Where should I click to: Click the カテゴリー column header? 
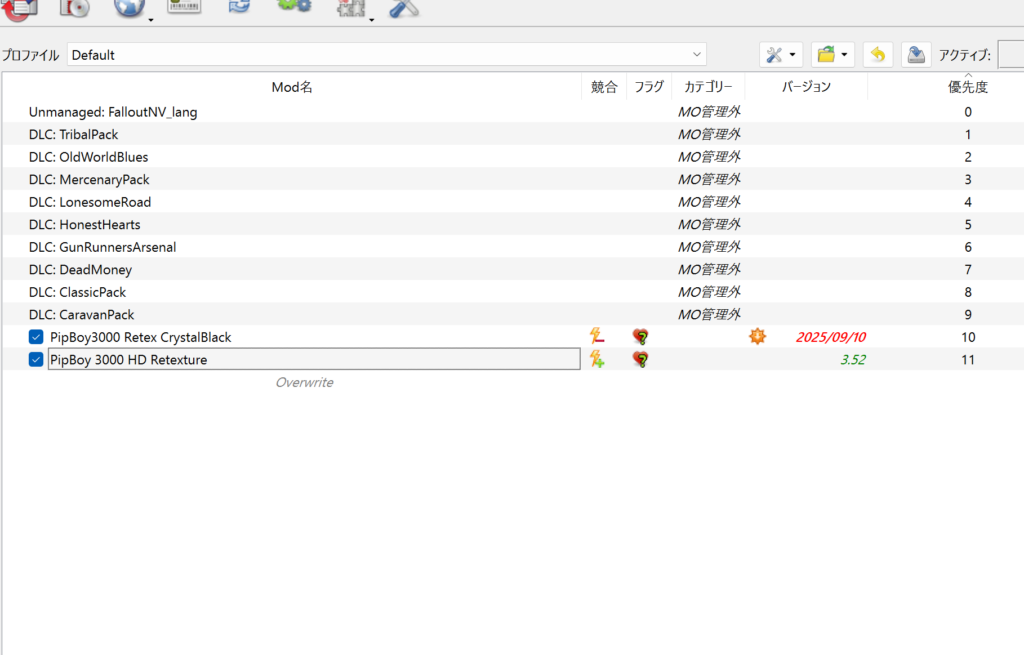[x=708, y=87]
